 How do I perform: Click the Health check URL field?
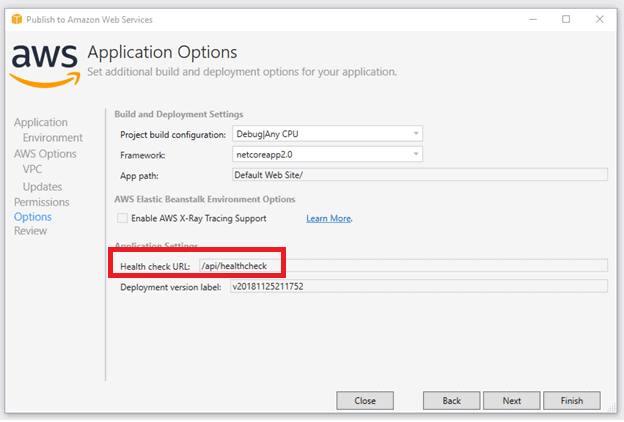pos(403,266)
